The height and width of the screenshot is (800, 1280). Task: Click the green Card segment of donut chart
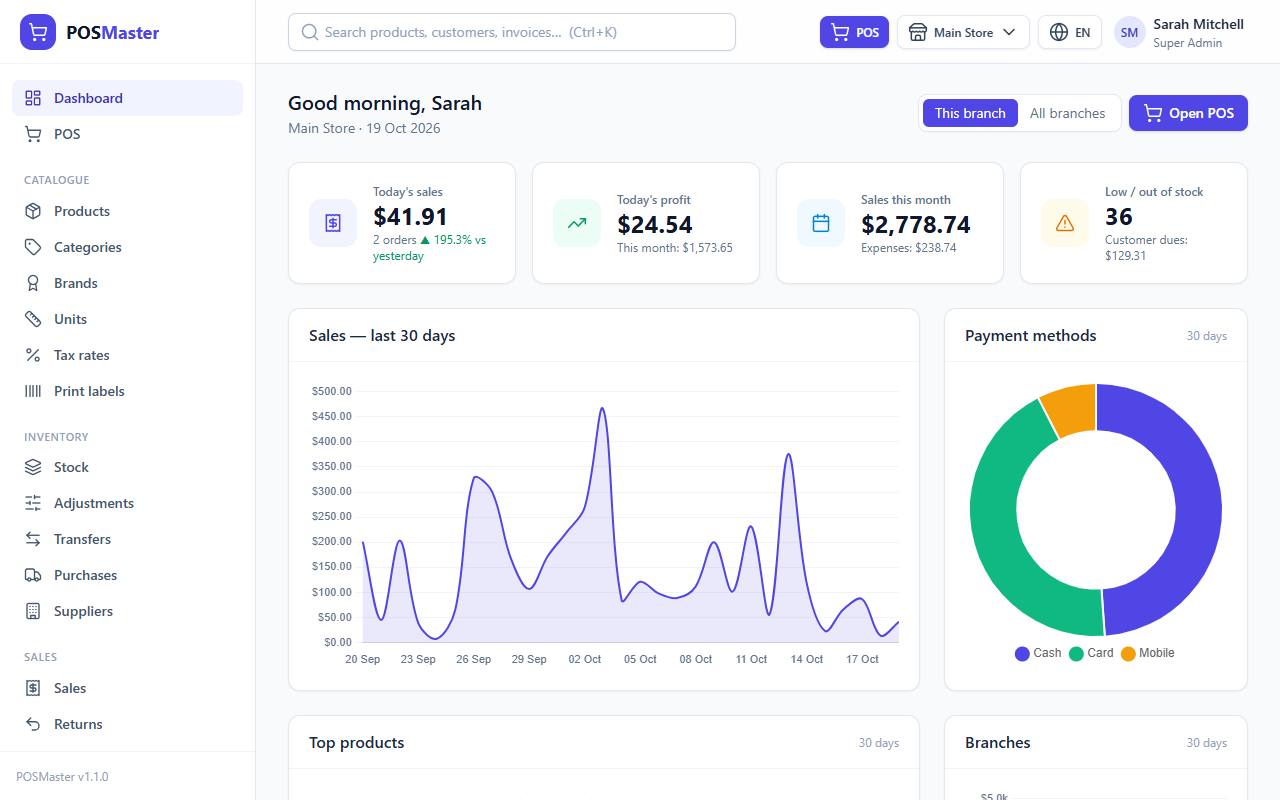click(x=995, y=520)
